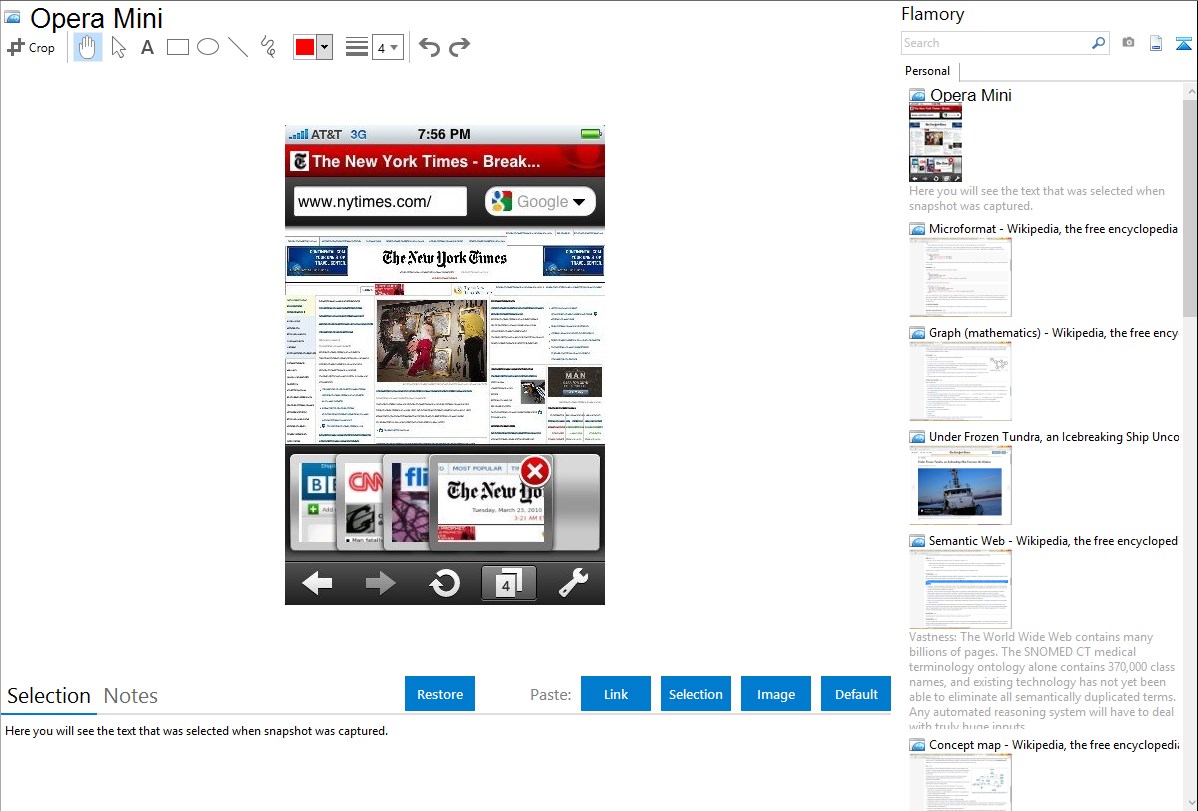Click the icon beside Microformat entry
Viewport: 1198px width, 811px height.
[918, 229]
